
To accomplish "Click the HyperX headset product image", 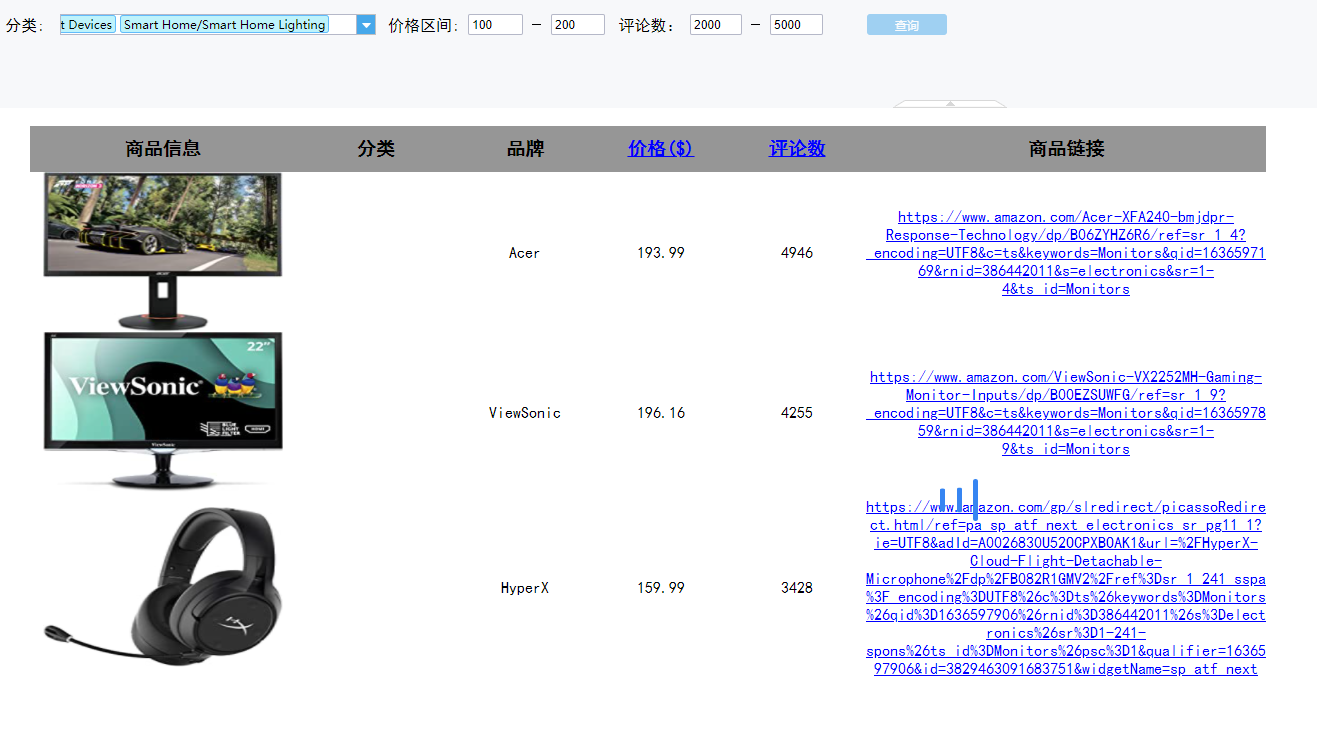I will (162, 587).
